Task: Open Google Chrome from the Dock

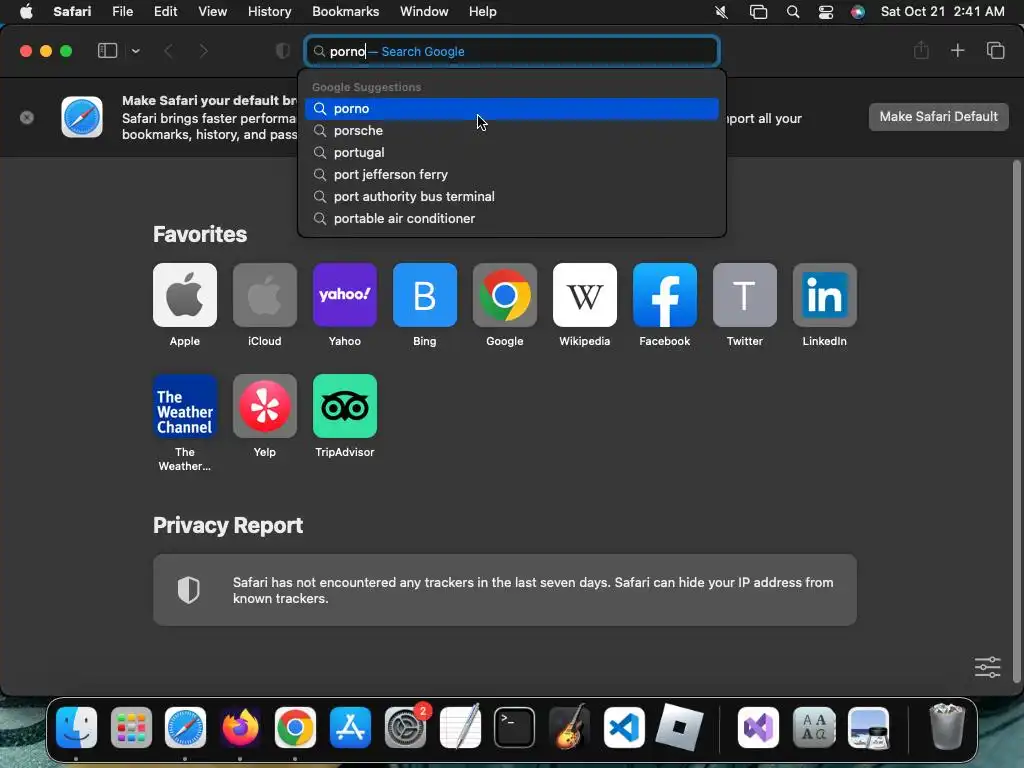Action: [x=295, y=727]
